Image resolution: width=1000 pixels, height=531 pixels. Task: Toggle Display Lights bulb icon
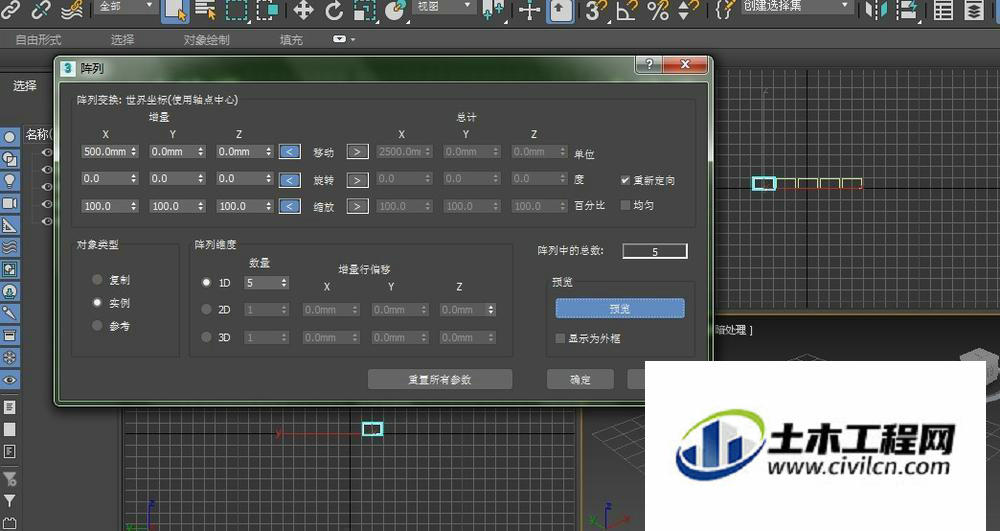point(10,181)
